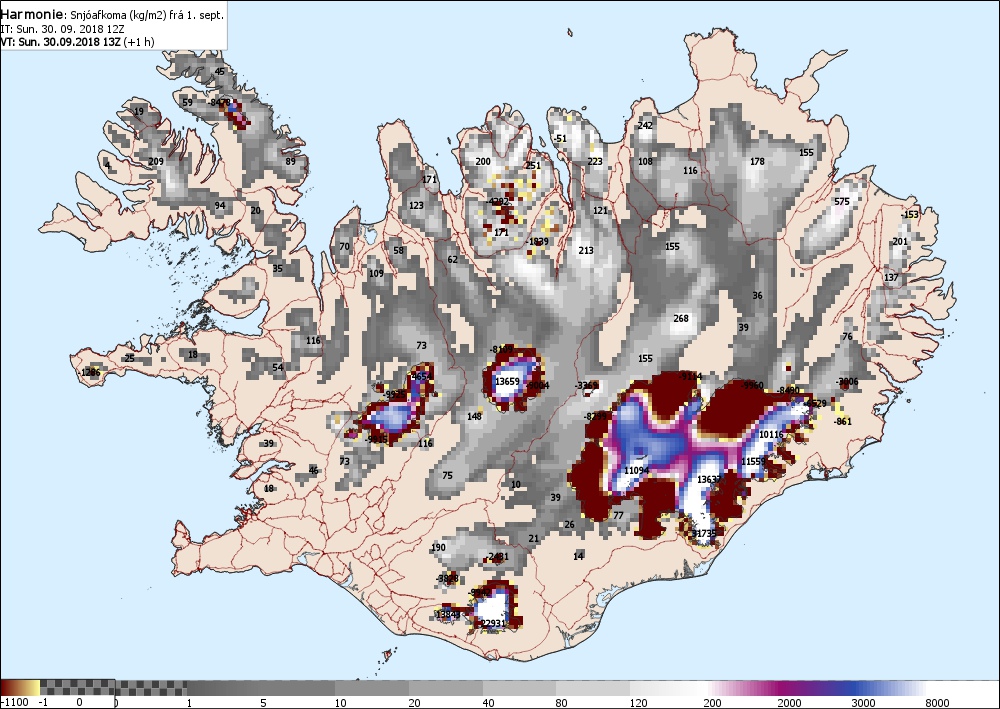Screen dimensions: 1000x709
Task: Select the IT: Sun. 30. 09. 2018 12Z line
Action: pos(62,29)
